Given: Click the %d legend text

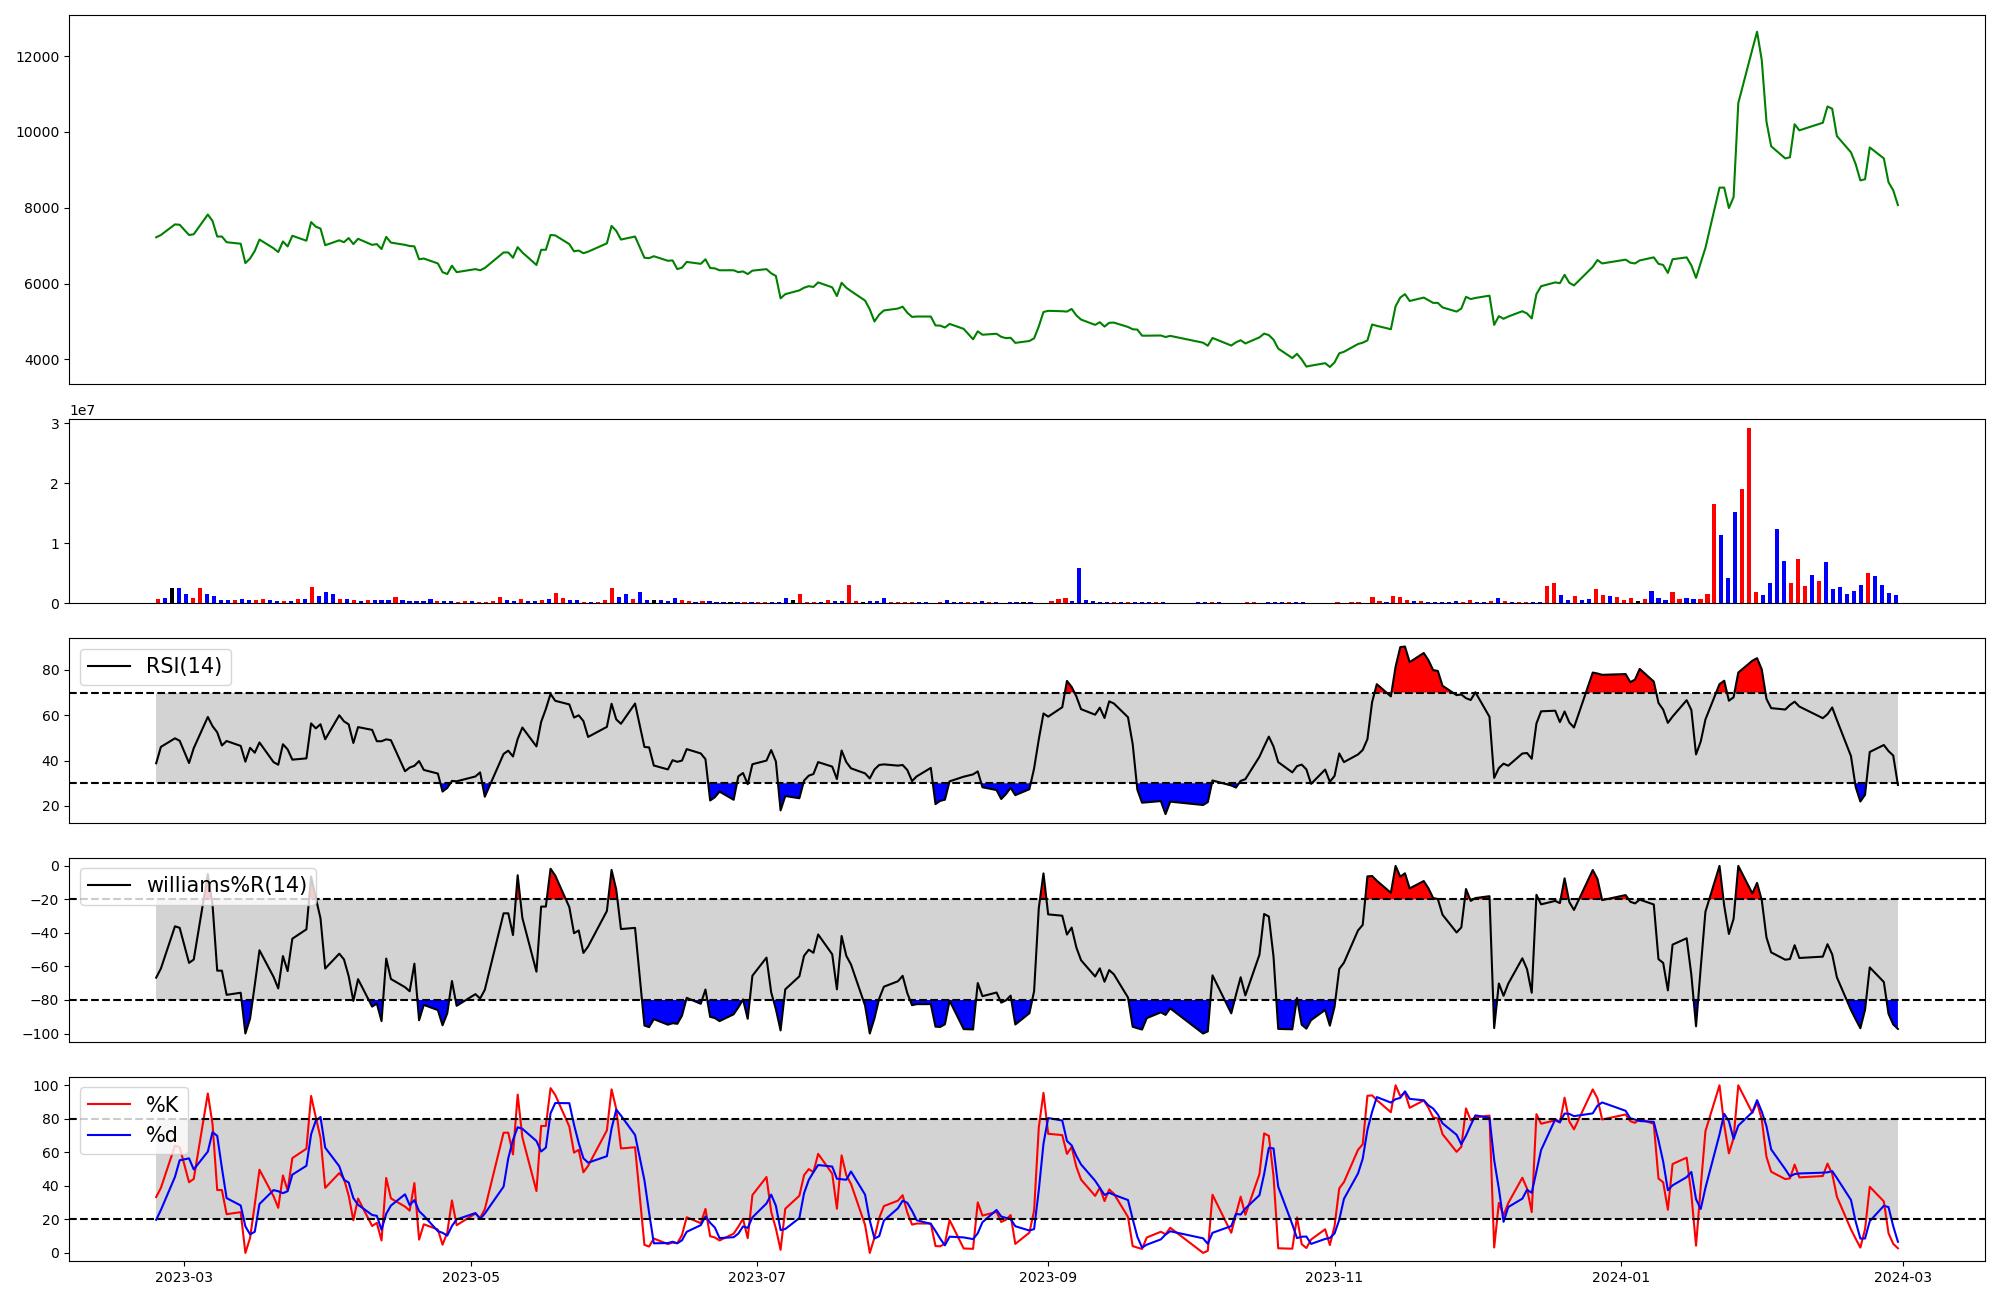Looking at the screenshot, I should [162, 1135].
